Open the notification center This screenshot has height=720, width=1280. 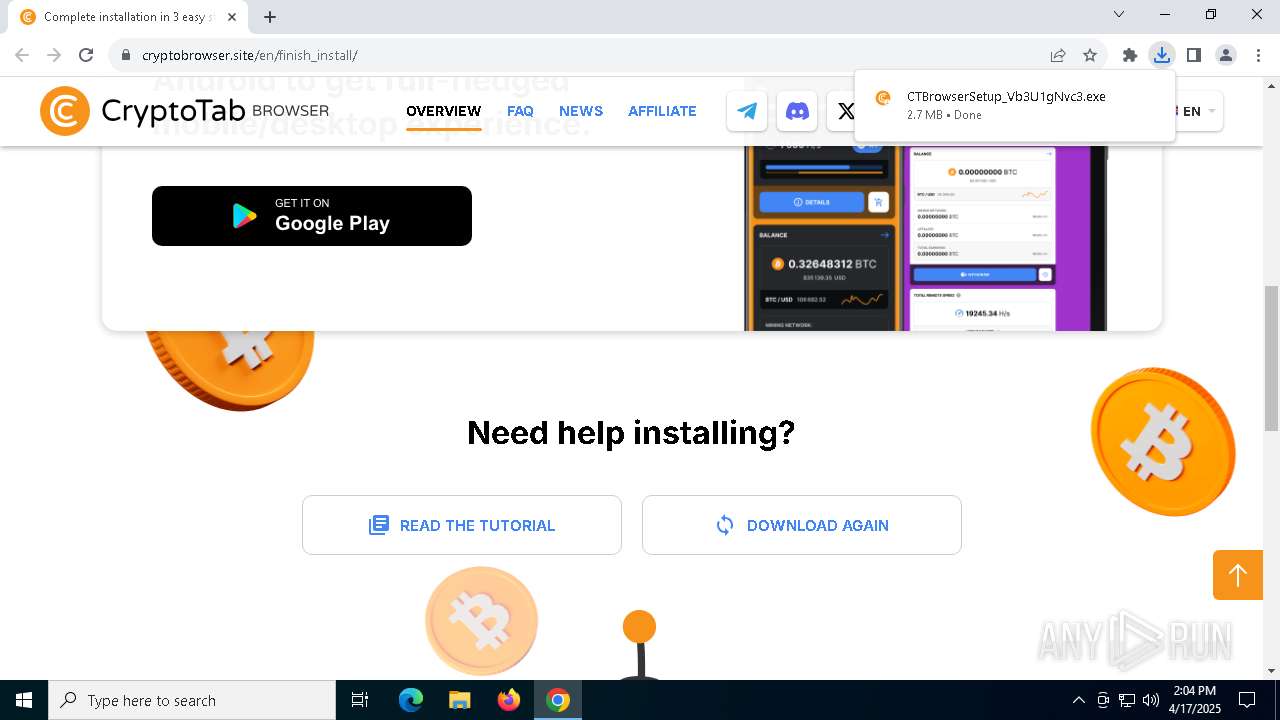click(x=1247, y=700)
